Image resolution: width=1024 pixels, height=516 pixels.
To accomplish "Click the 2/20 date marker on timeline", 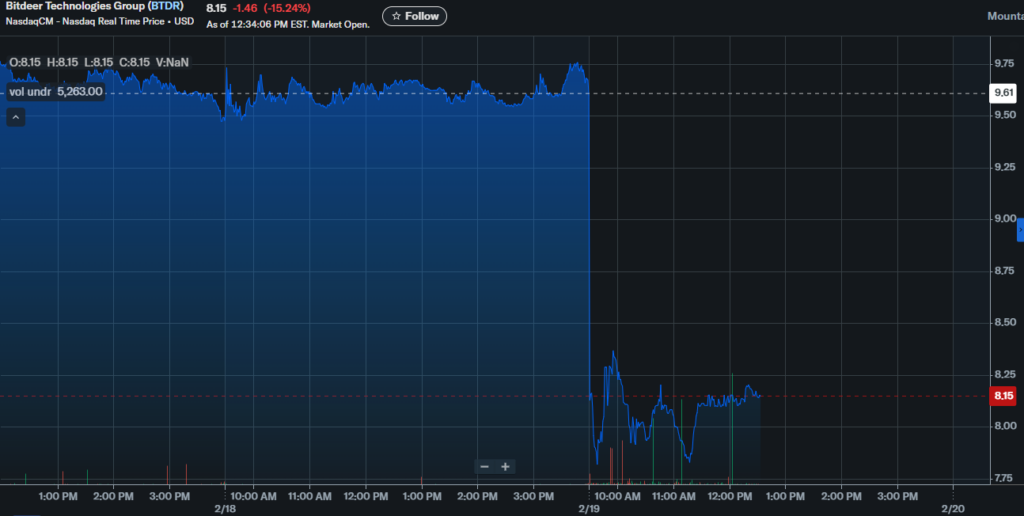I will [953, 508].
